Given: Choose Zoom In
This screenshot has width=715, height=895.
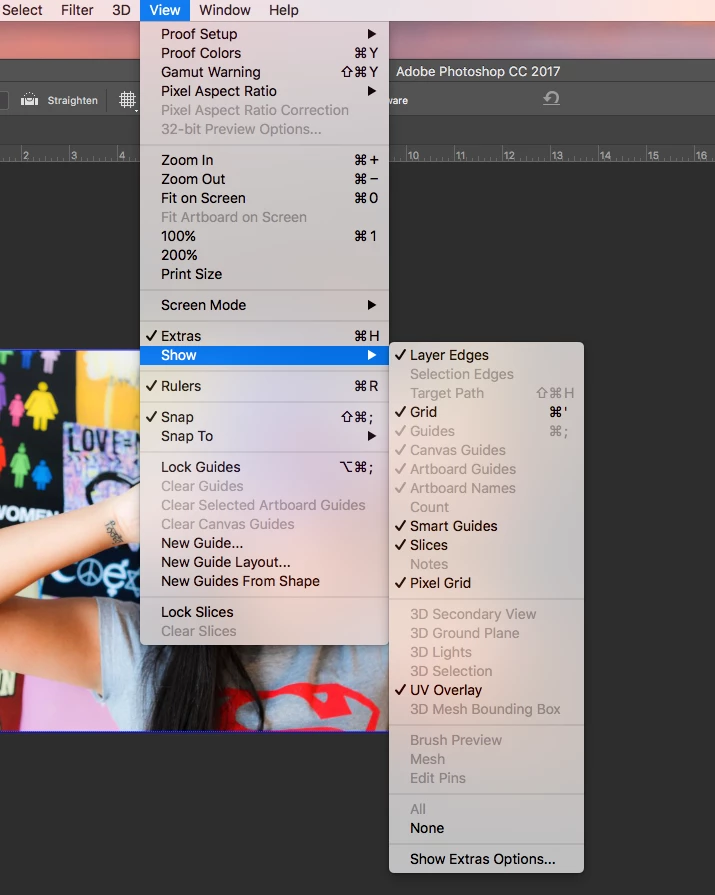Looking at the screenshot, I should tap(264, 160).
